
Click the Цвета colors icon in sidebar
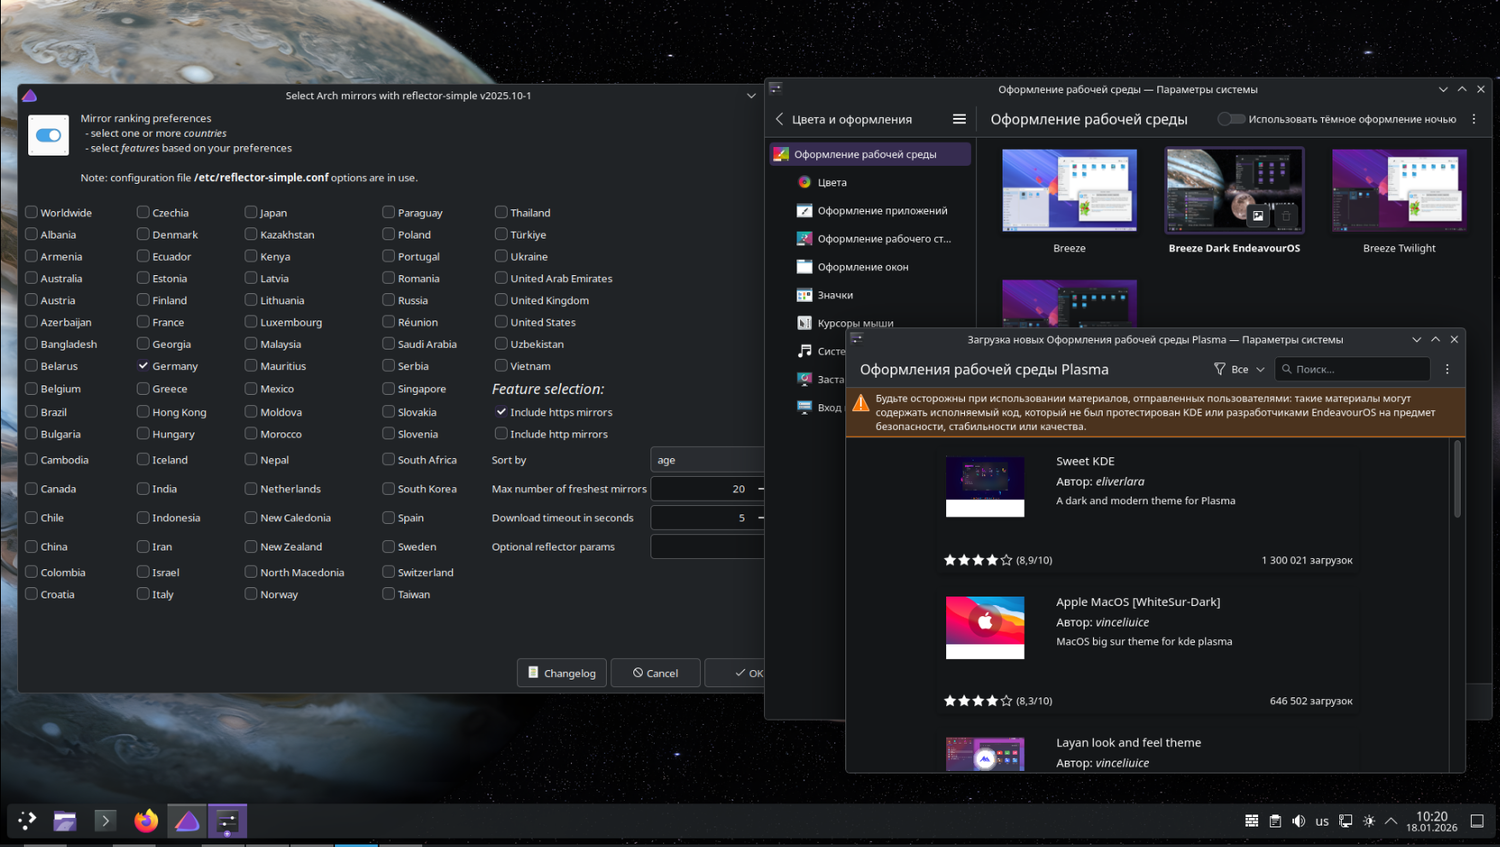(804, 182)
